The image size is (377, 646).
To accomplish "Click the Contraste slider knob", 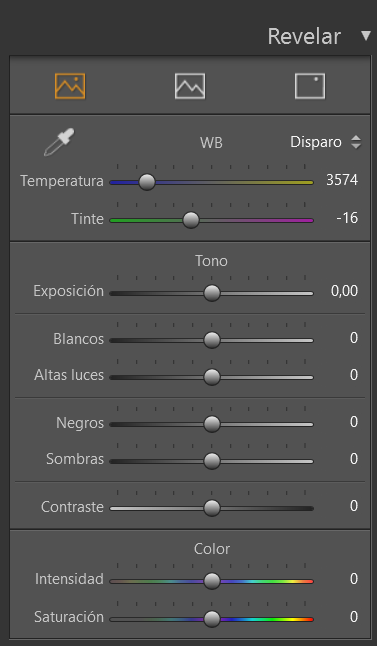I will (212, 508).
